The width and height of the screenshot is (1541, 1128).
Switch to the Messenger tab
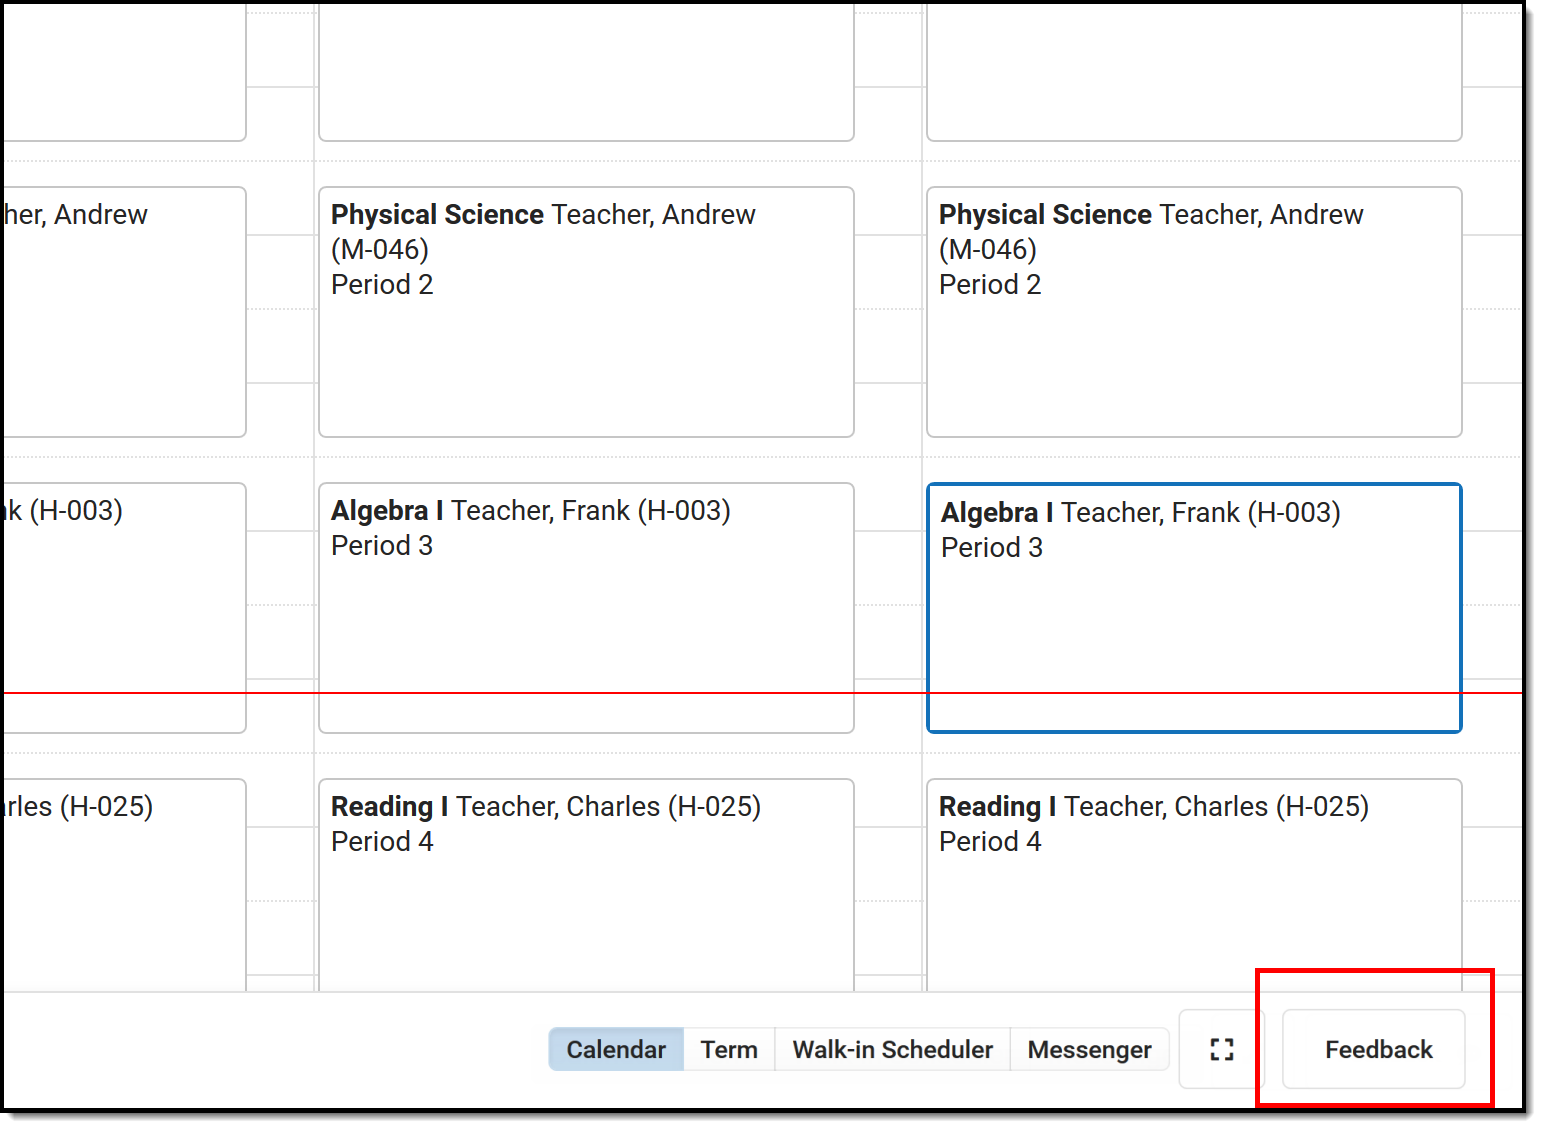(x=1089, y=1049)
